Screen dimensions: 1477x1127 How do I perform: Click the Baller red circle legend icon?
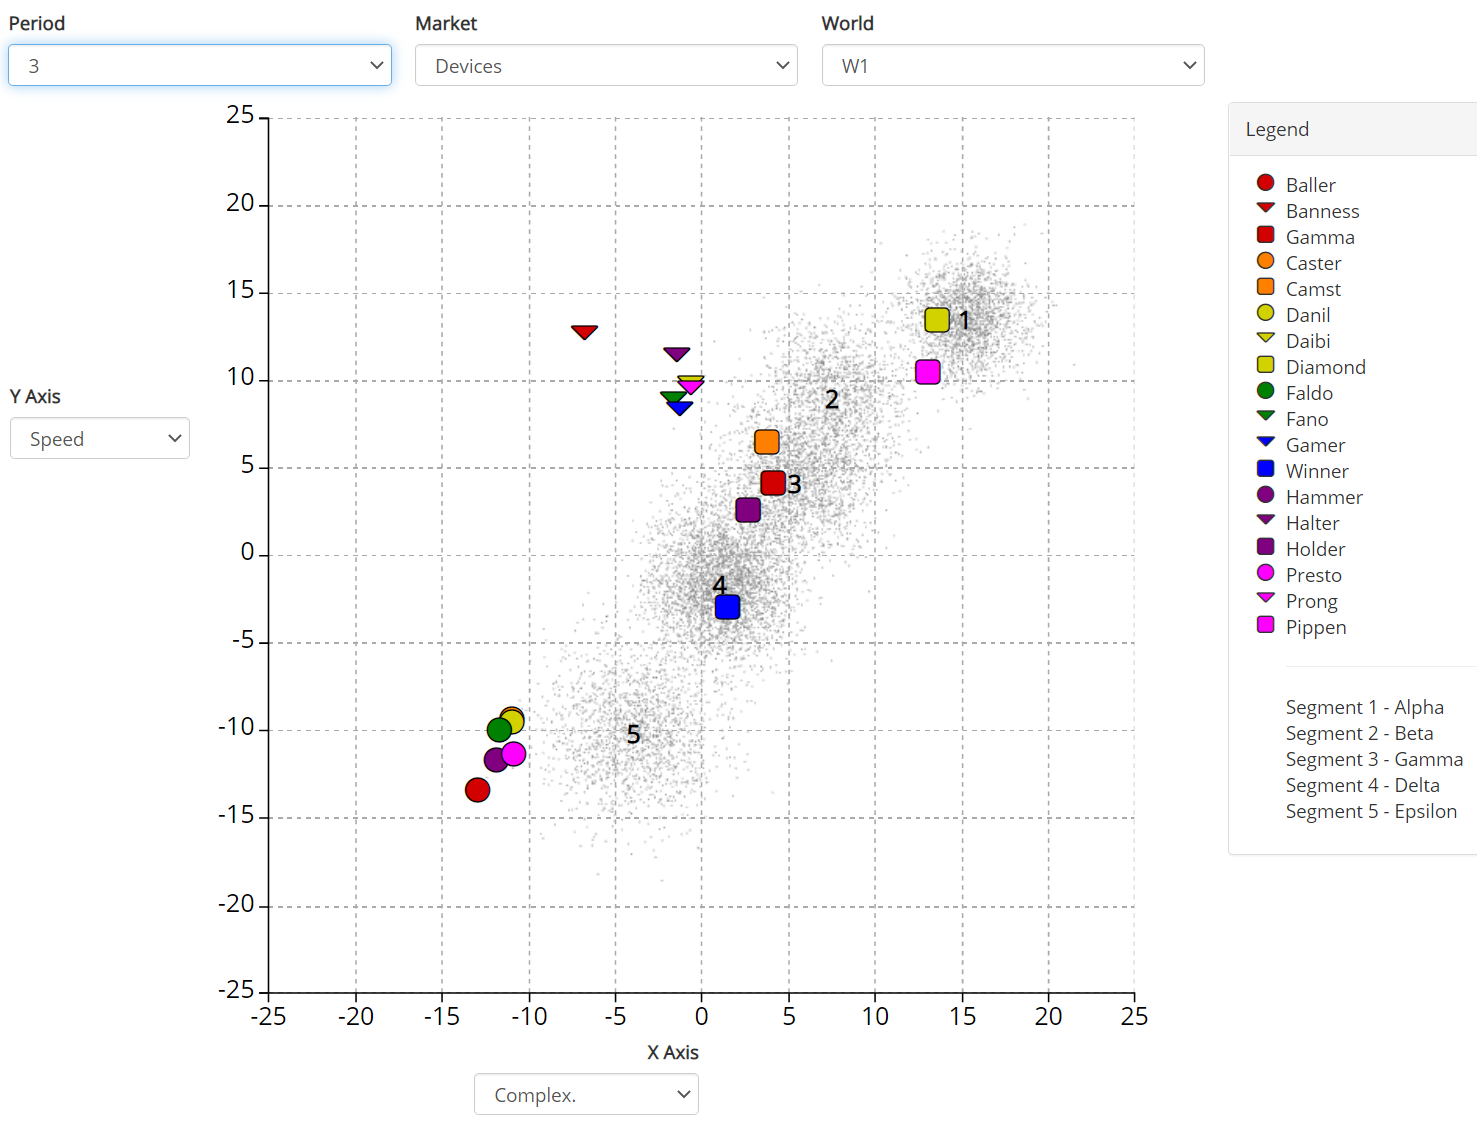click(x=1265, y=182)
